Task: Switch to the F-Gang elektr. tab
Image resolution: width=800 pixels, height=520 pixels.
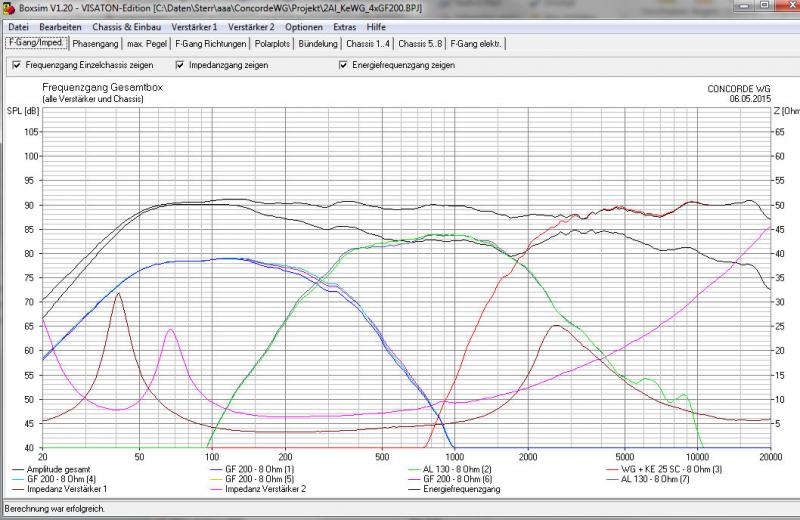Action: [476, 44]
